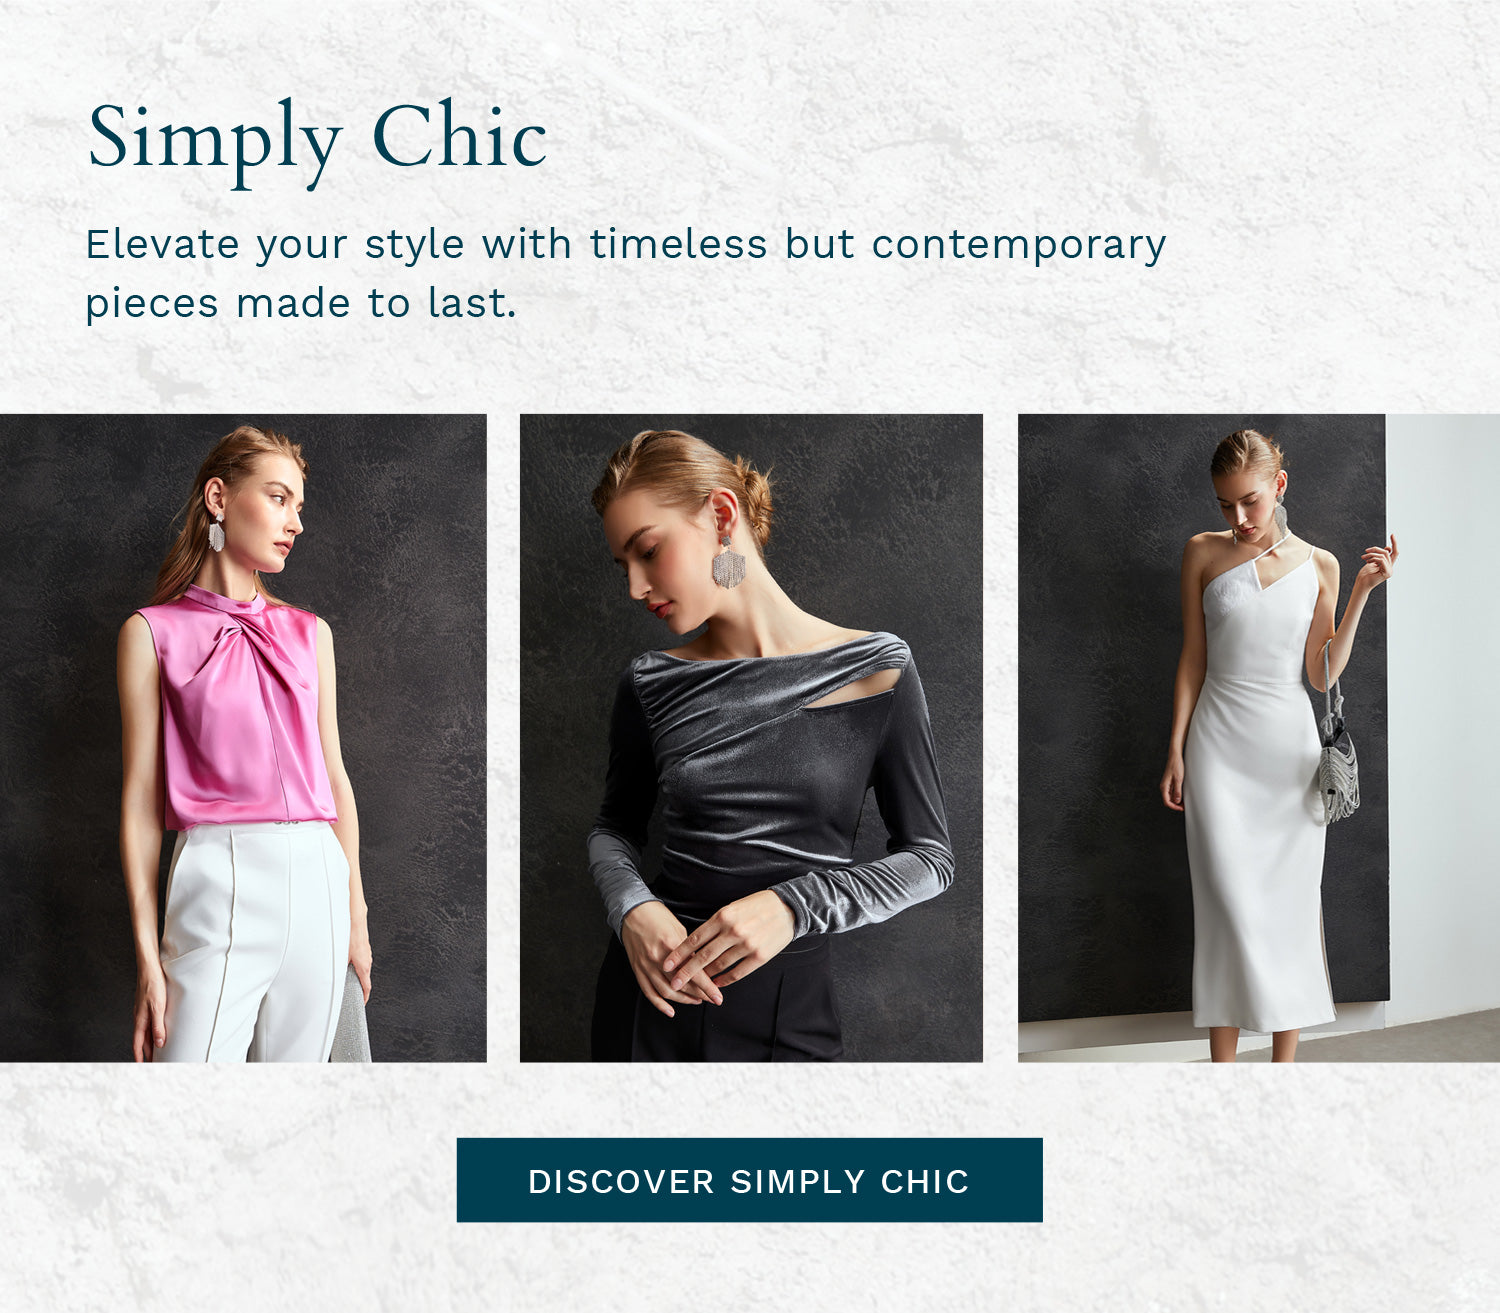
Task: Select the white trousers in first photo
Action: [257, 940]
